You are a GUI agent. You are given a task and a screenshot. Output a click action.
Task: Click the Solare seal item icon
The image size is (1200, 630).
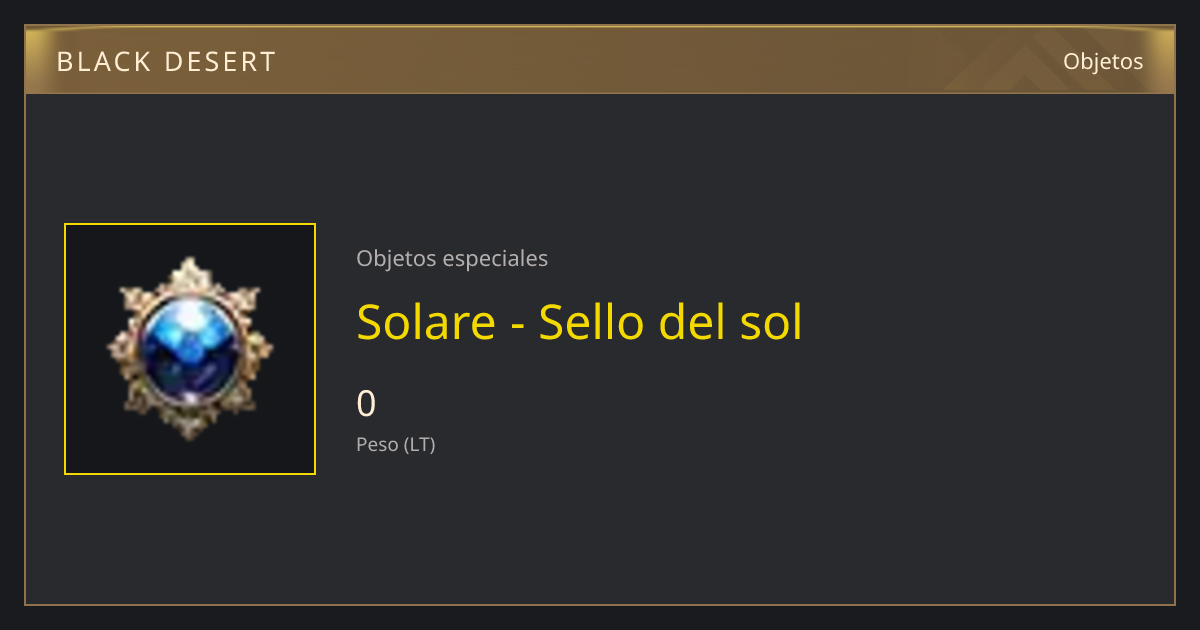(x=190, y=349)
